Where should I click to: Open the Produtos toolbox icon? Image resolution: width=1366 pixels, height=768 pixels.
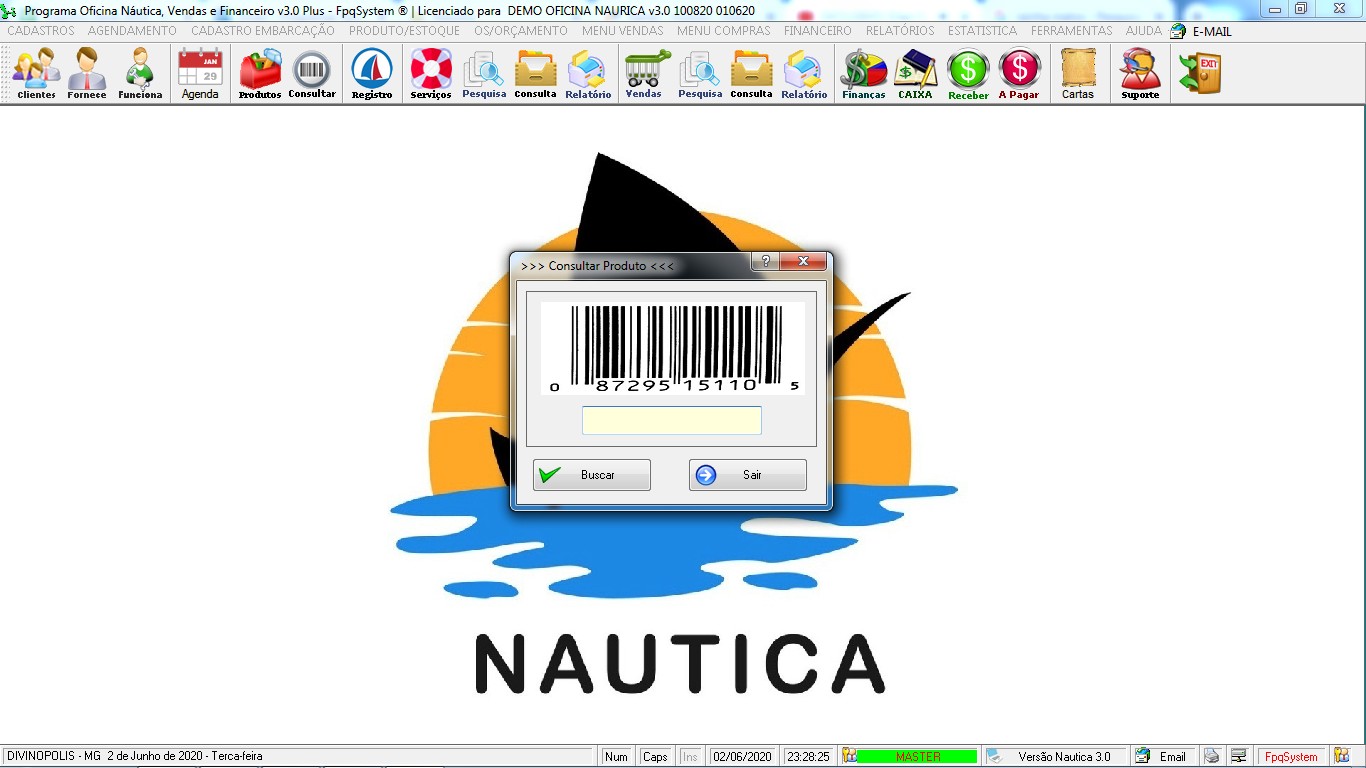[x=260, y=74]
